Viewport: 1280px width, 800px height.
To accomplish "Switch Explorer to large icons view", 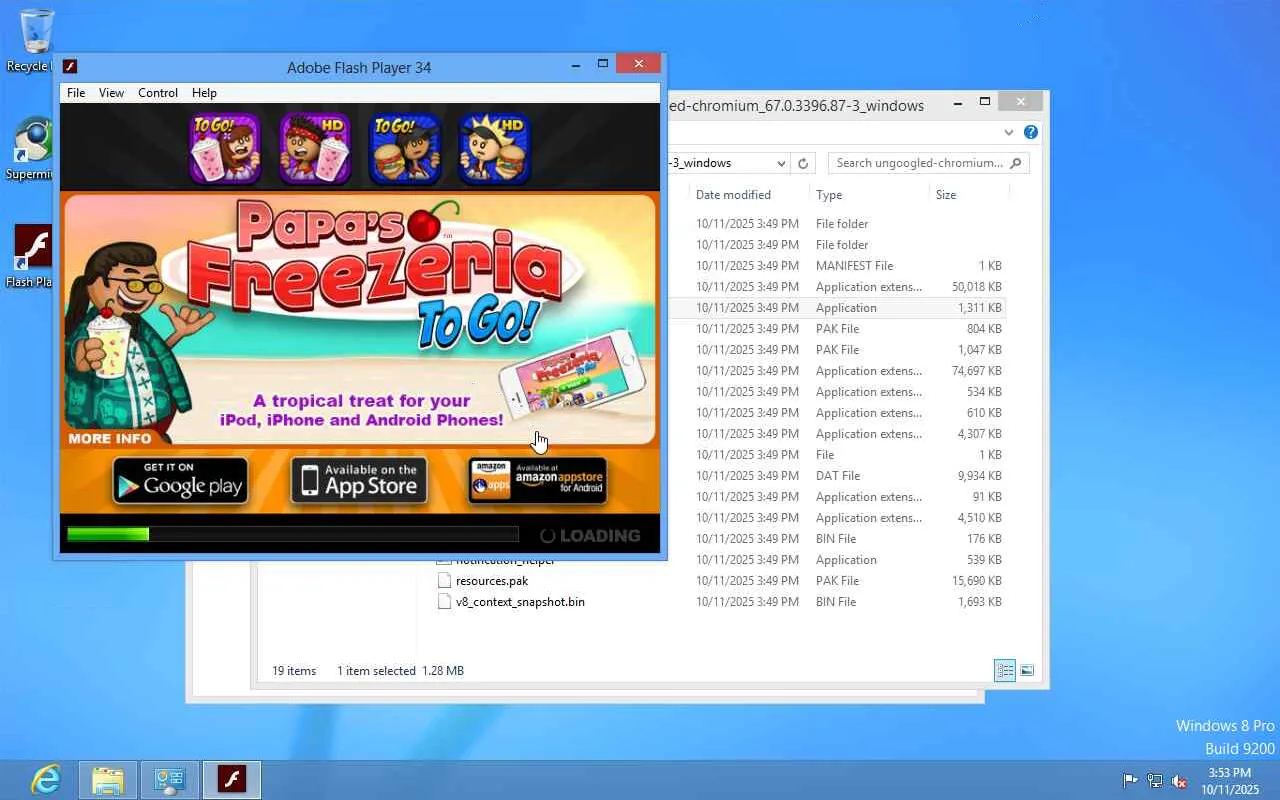I will pos(1027,670).
